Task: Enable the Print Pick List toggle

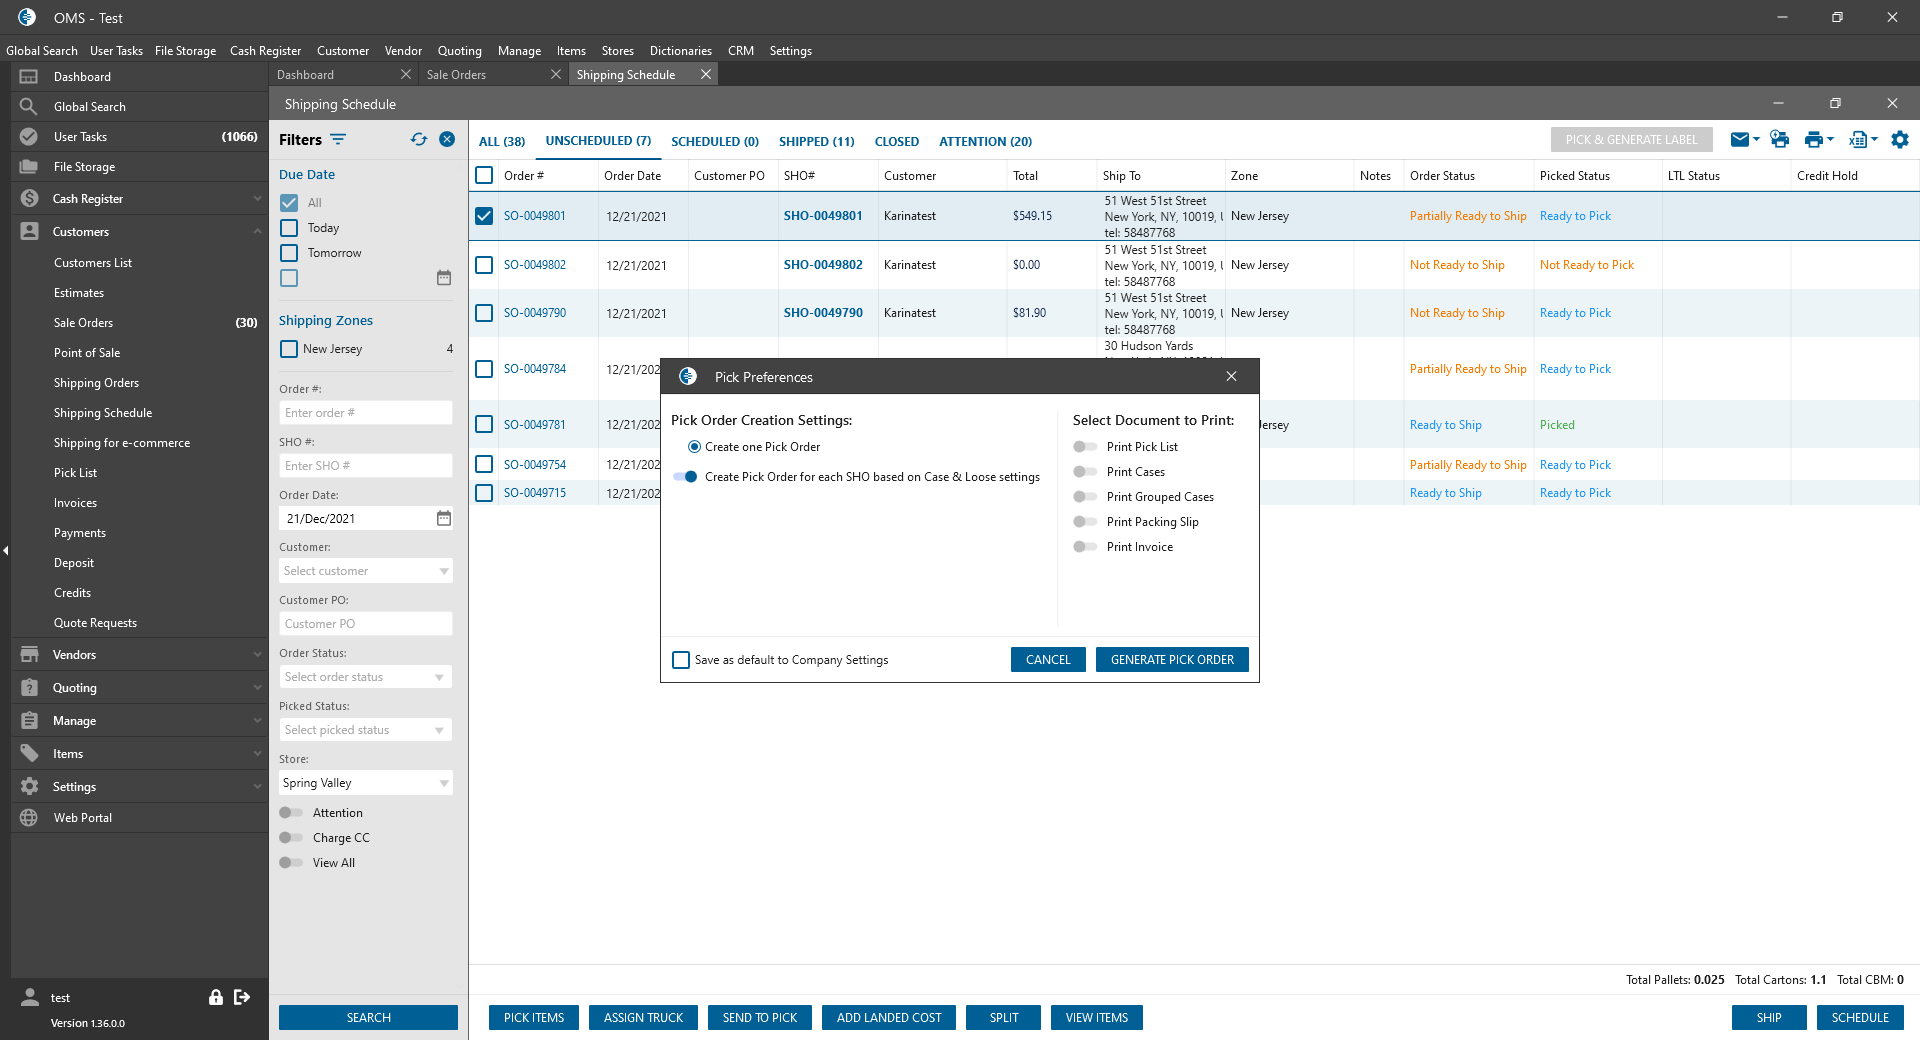Action: [1085, 447]
